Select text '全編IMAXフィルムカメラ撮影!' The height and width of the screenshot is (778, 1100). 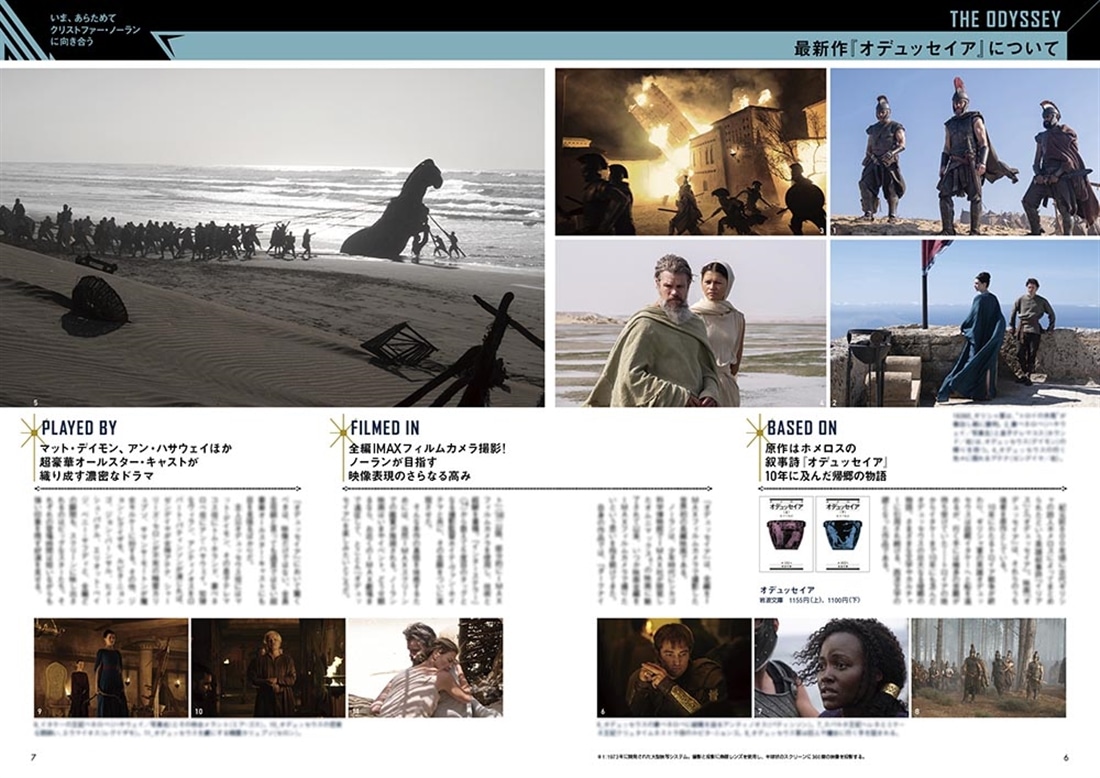click(427, 448)
